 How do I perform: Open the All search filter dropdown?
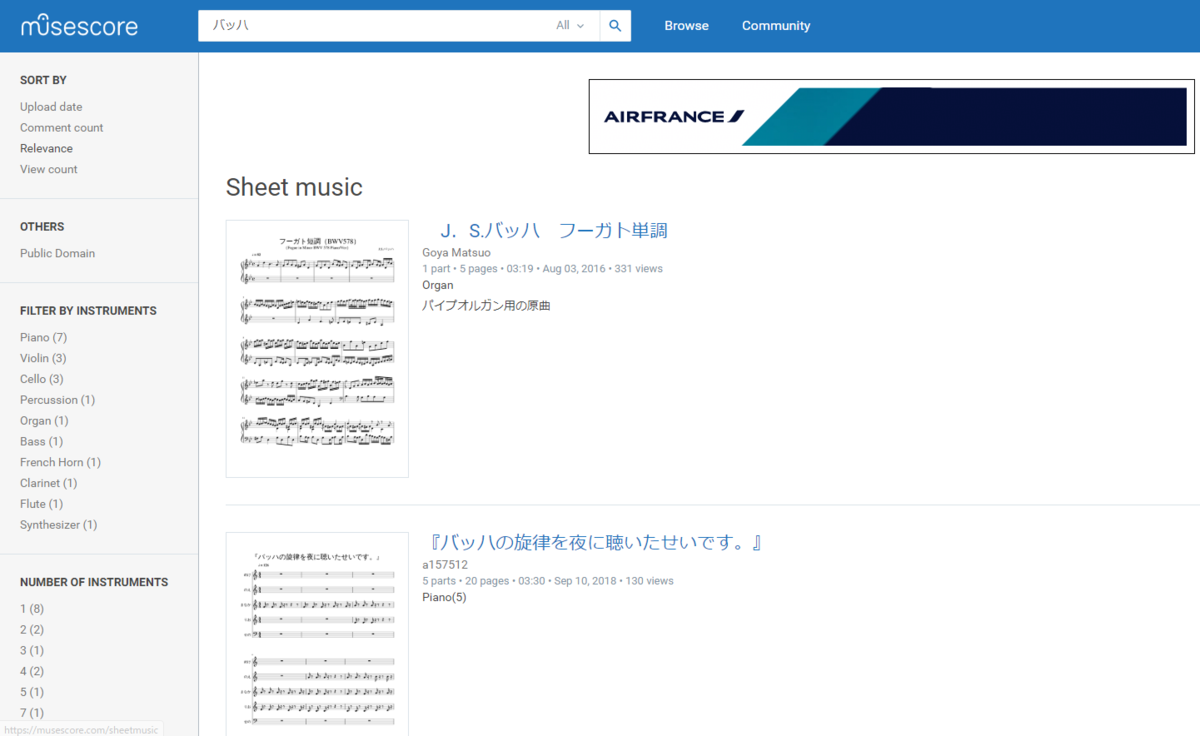click(568, 25)
